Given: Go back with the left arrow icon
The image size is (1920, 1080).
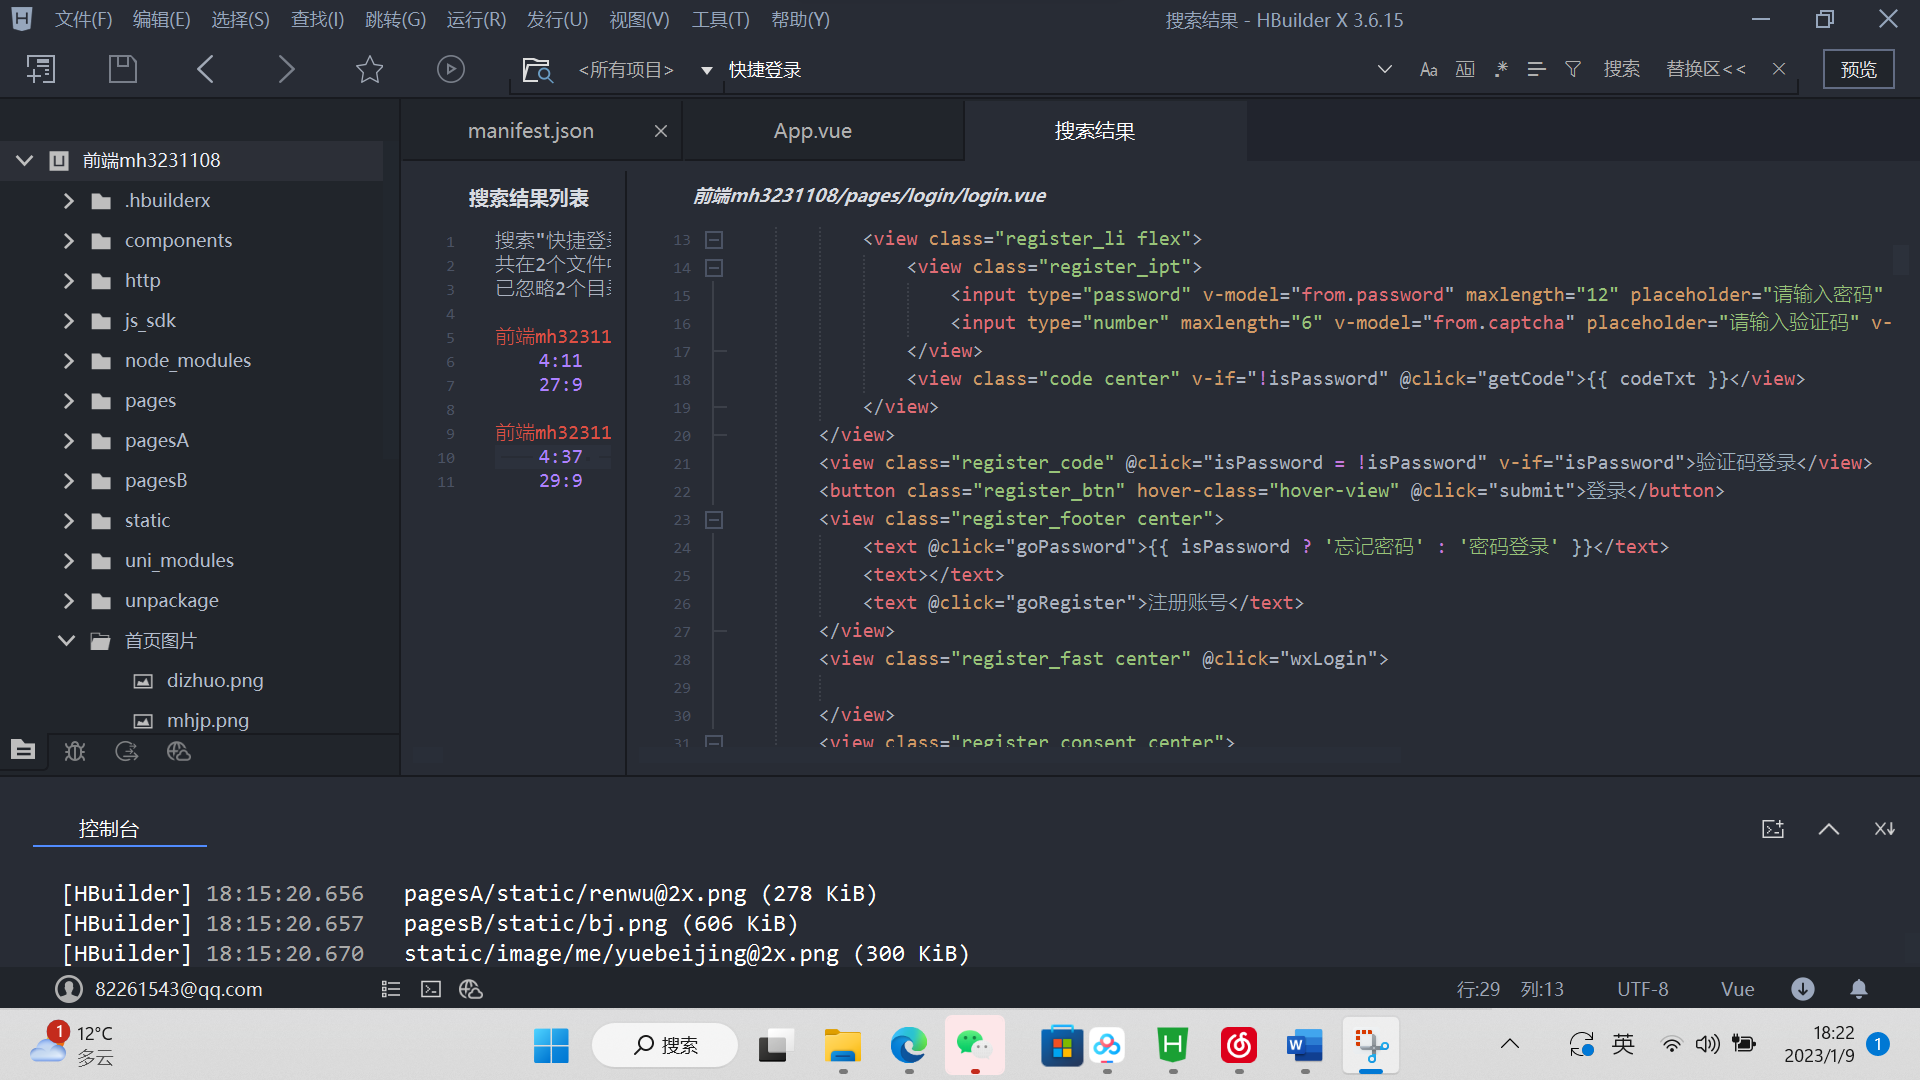Looking at the screenshot, I should click(x=205, y=69).
